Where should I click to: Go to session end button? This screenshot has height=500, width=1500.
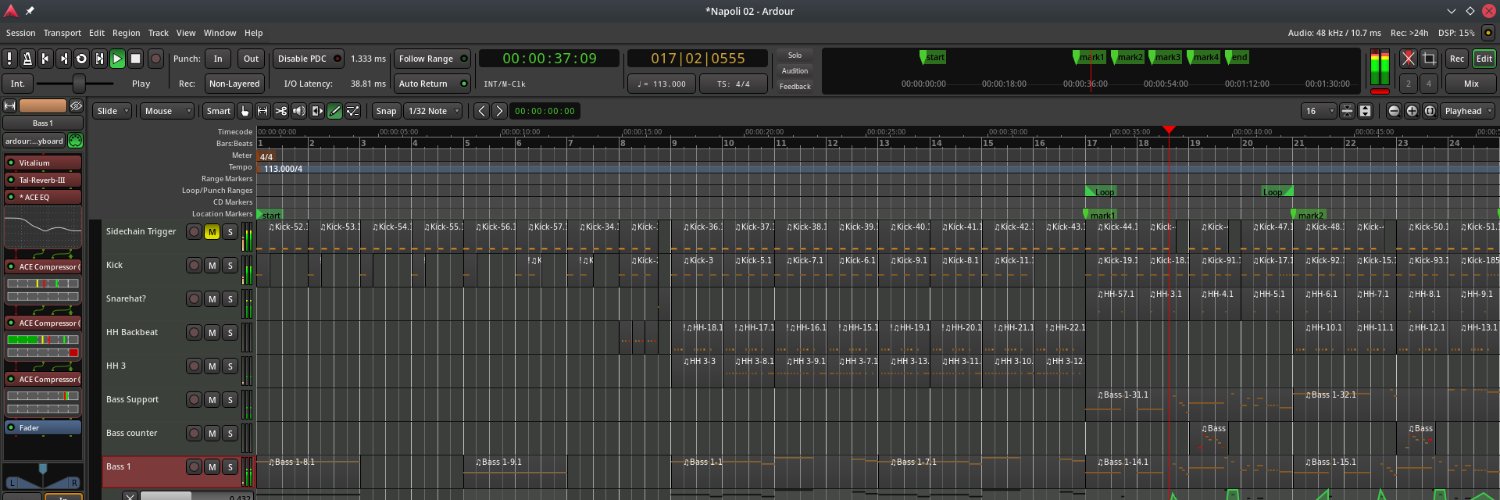[64, 59]
